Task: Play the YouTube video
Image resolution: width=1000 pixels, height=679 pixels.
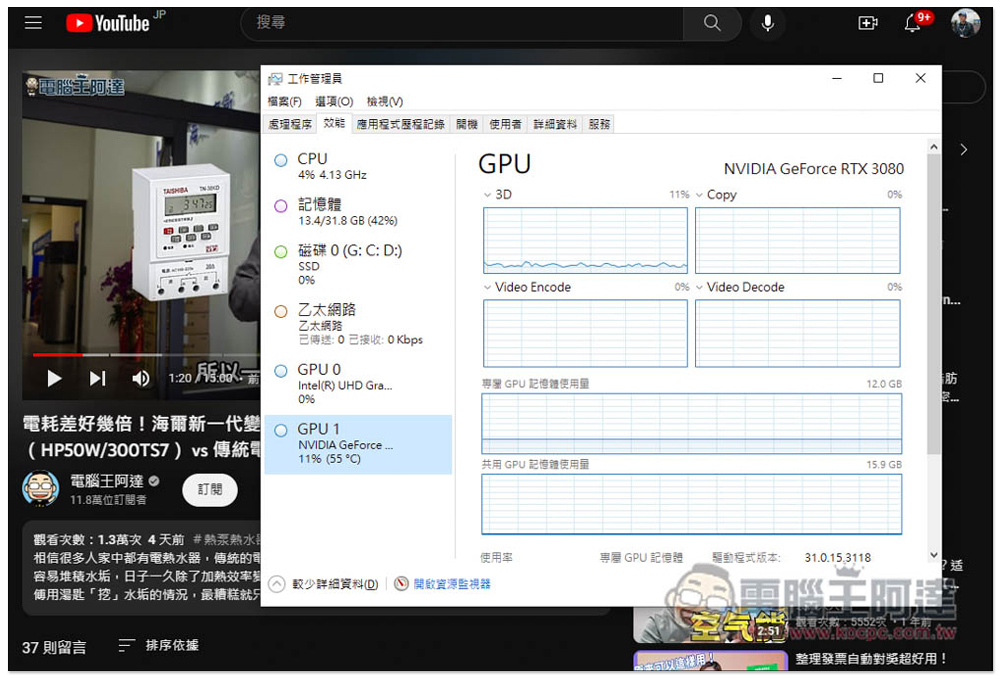Action: (54, 378)
